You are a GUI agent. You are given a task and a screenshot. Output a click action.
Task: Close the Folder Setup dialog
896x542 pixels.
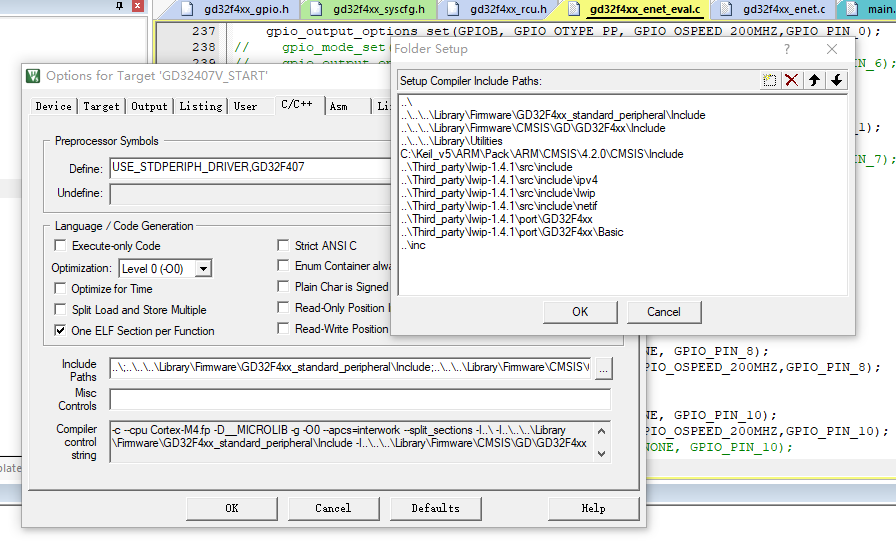[832, 49]
